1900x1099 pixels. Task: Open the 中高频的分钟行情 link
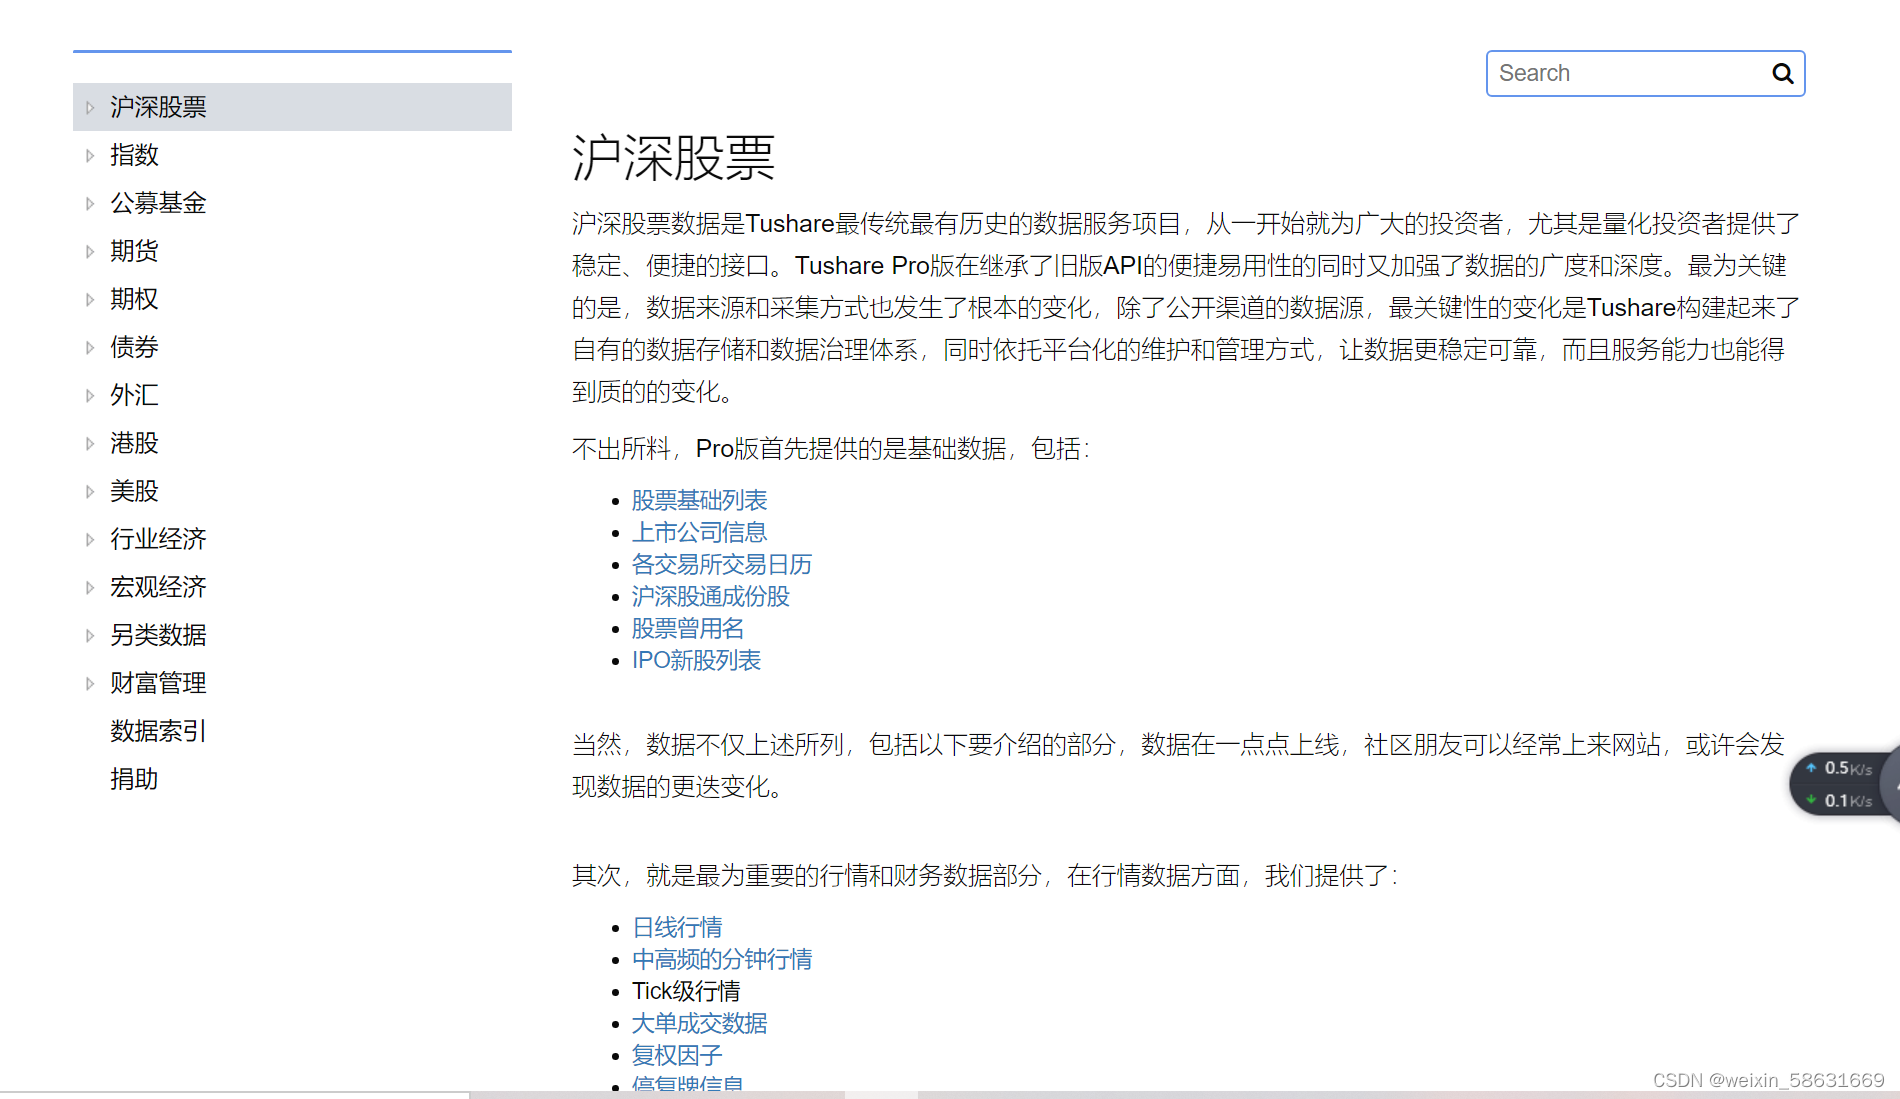click(x=722, y=959)
